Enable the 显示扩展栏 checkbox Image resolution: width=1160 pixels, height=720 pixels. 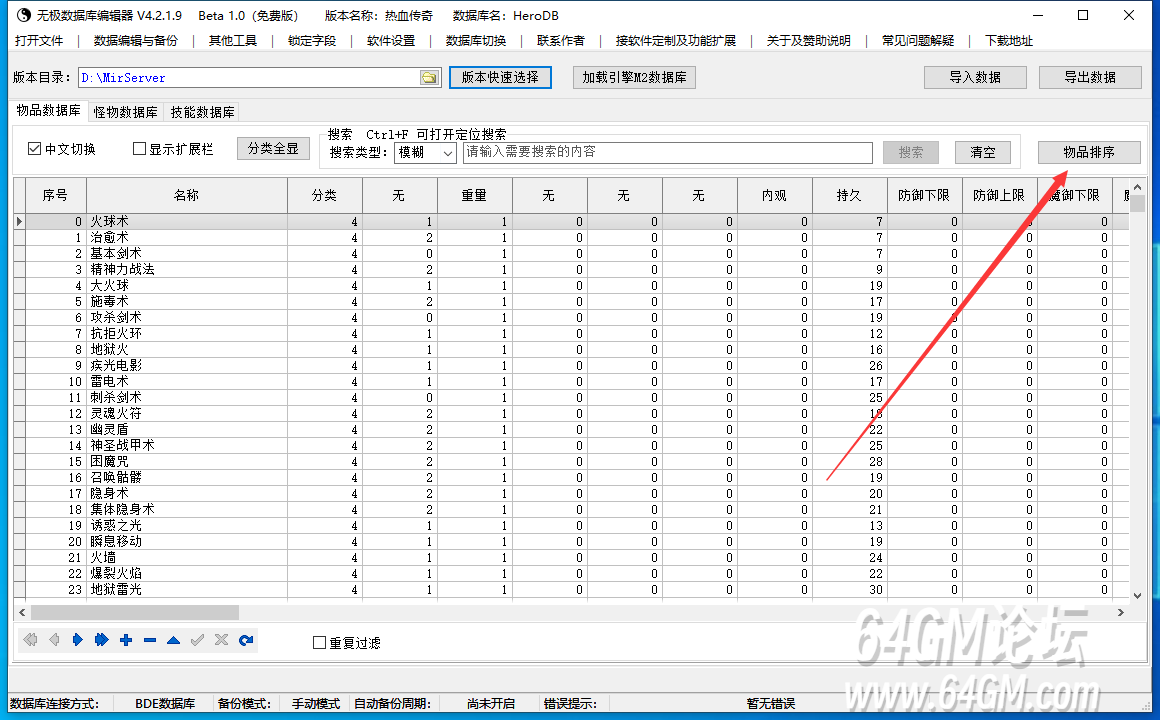pos(139,149)
